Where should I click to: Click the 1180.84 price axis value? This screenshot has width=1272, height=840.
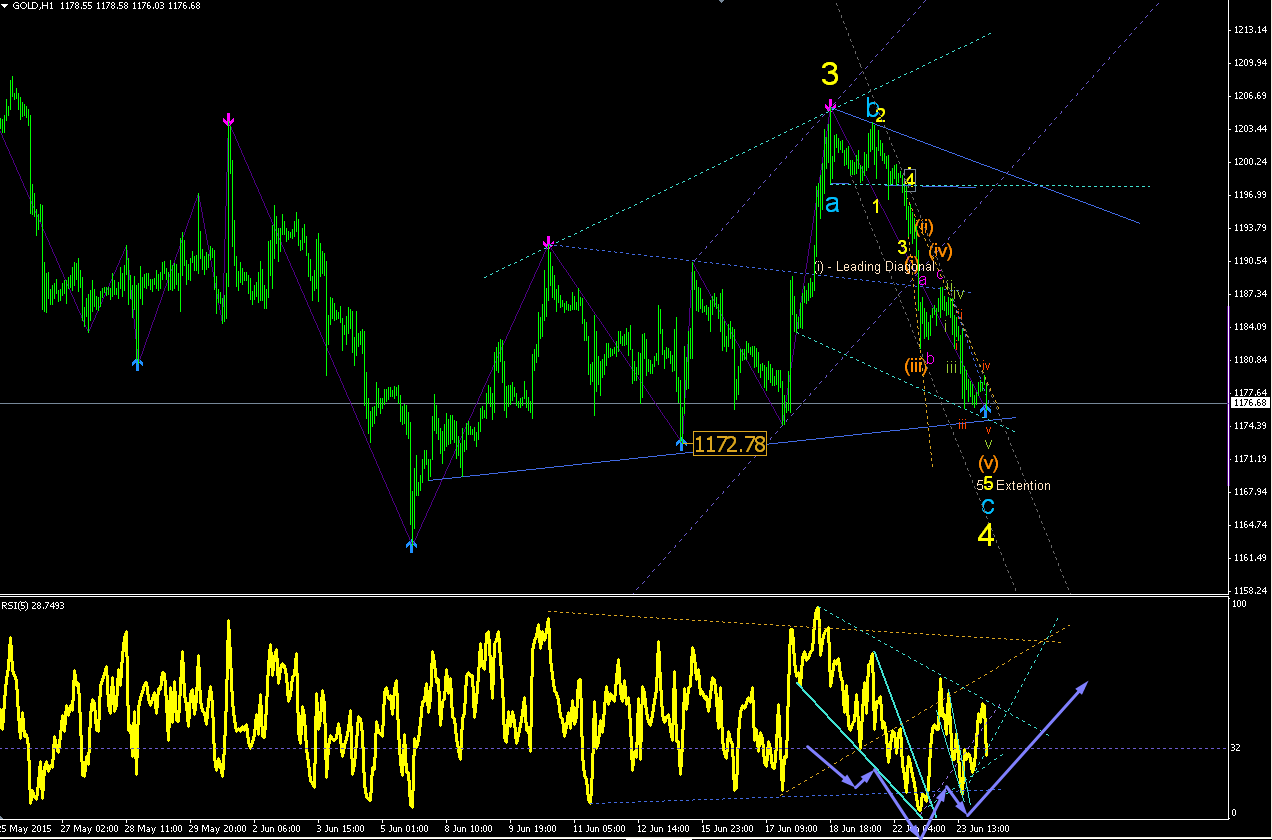coord(1250,360)
